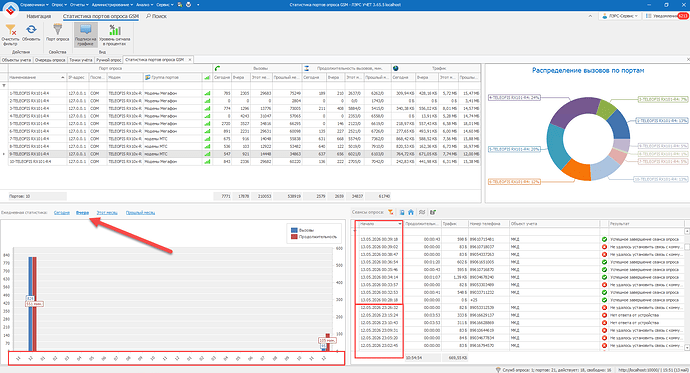Open Порт опроса properties icon
The width and height of the screenshot is (690, 373).
[x=58, y=29]
